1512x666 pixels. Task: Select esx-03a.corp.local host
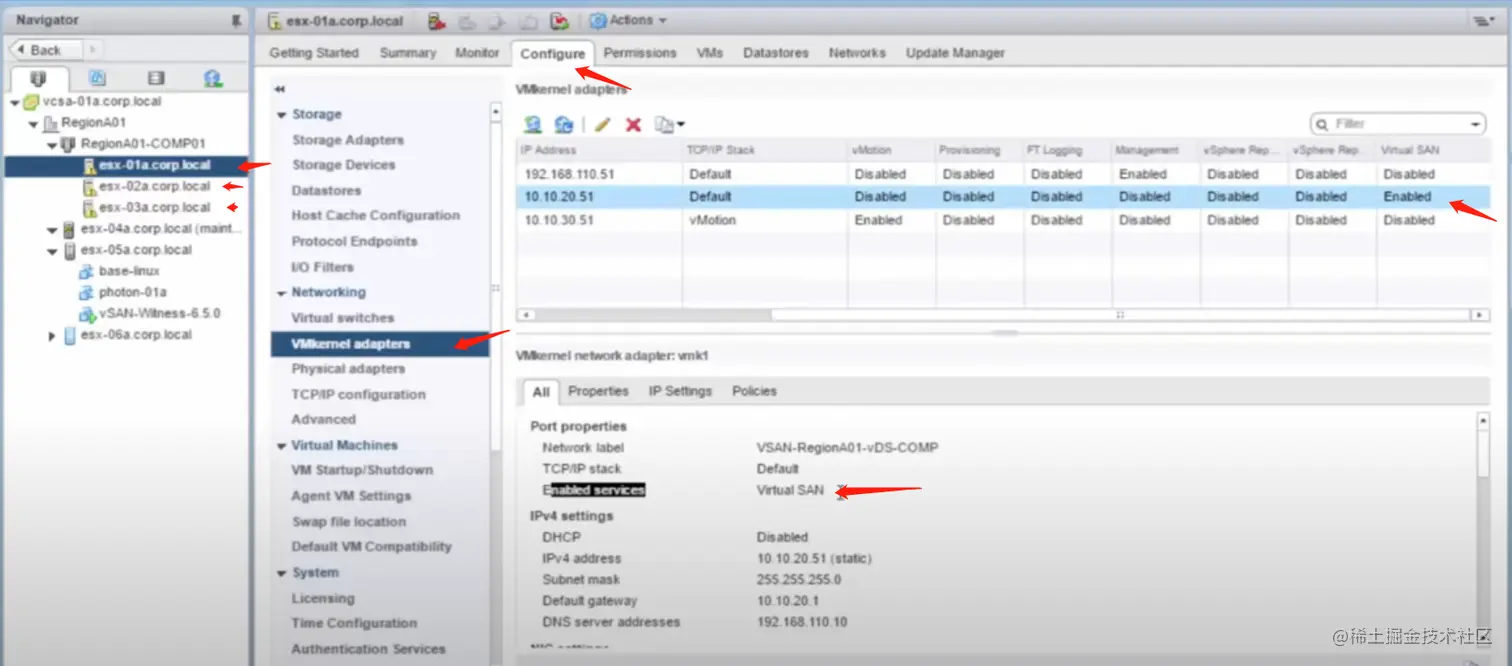coord(155,207)
